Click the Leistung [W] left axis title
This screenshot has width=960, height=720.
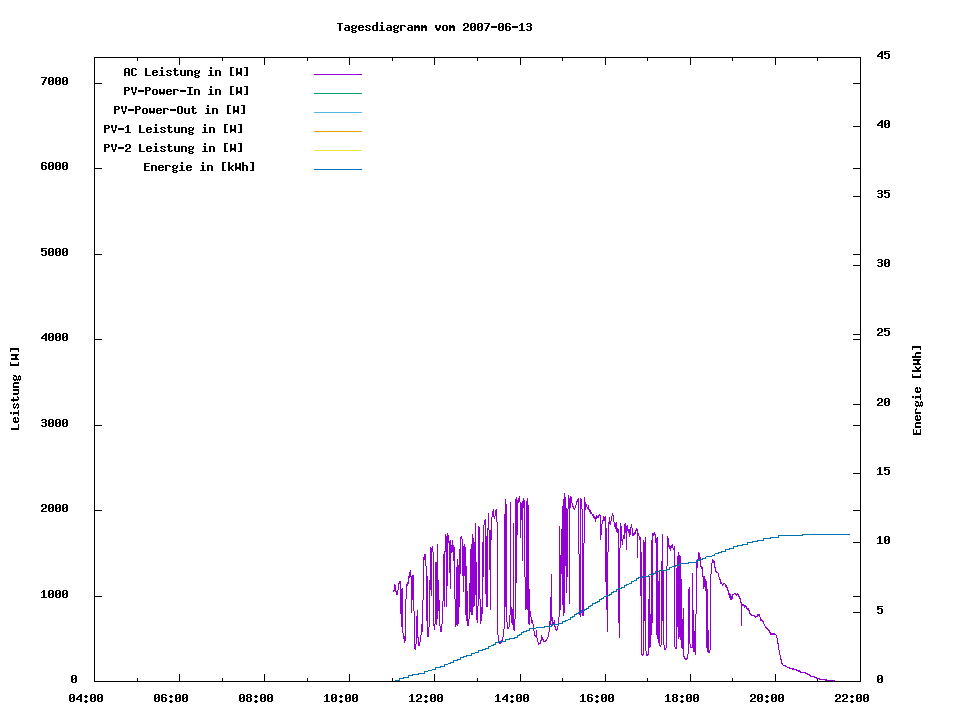point(16,389)
